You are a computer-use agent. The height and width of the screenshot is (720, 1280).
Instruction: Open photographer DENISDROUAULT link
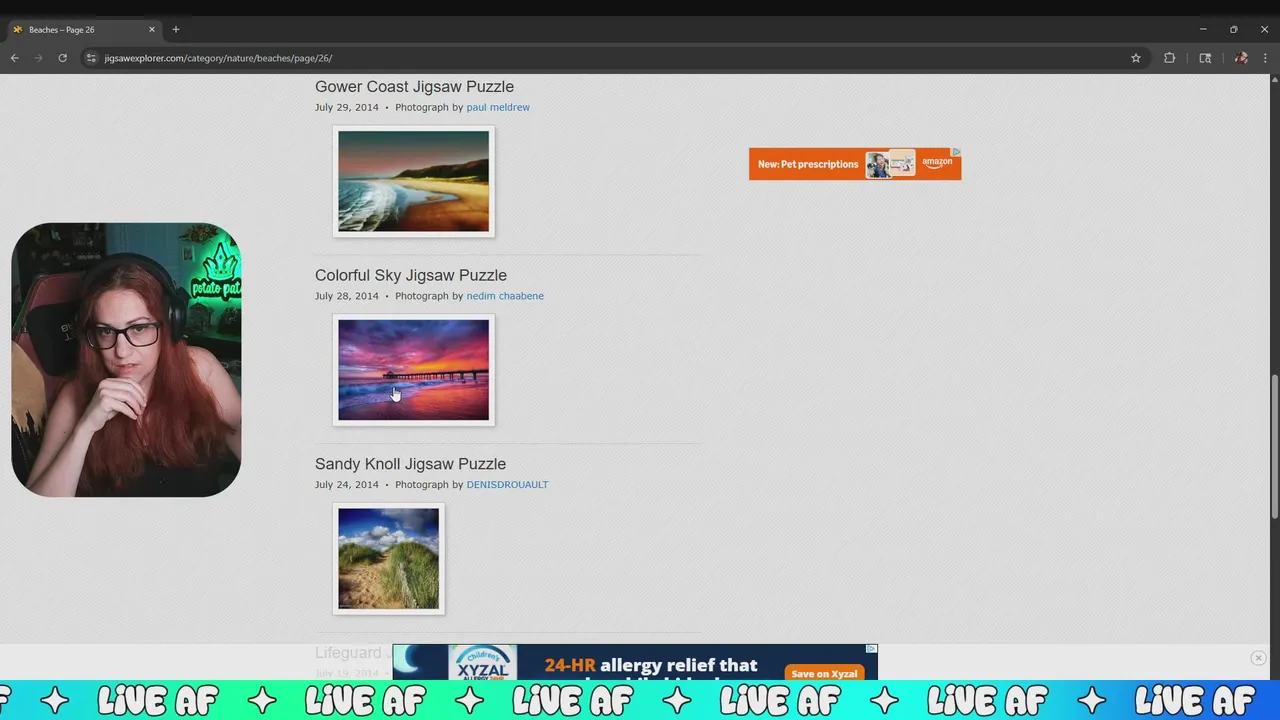(x=507, y=485)
